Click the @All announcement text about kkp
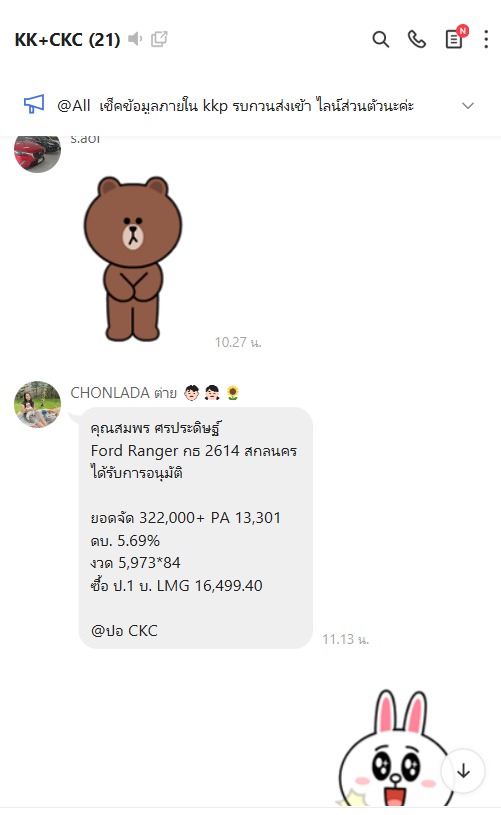This screenshot has height=815, width=501. (x=235, y=106)
